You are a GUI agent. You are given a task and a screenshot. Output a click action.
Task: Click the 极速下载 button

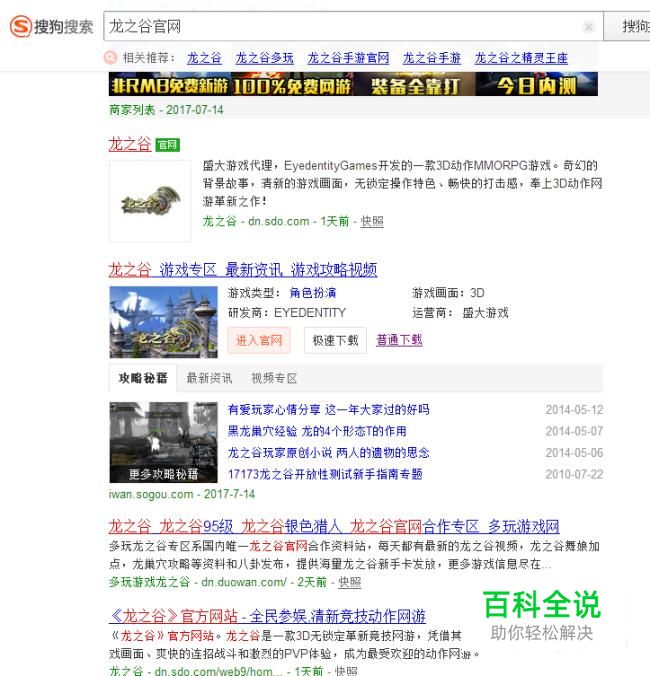(x=335, y=340)
